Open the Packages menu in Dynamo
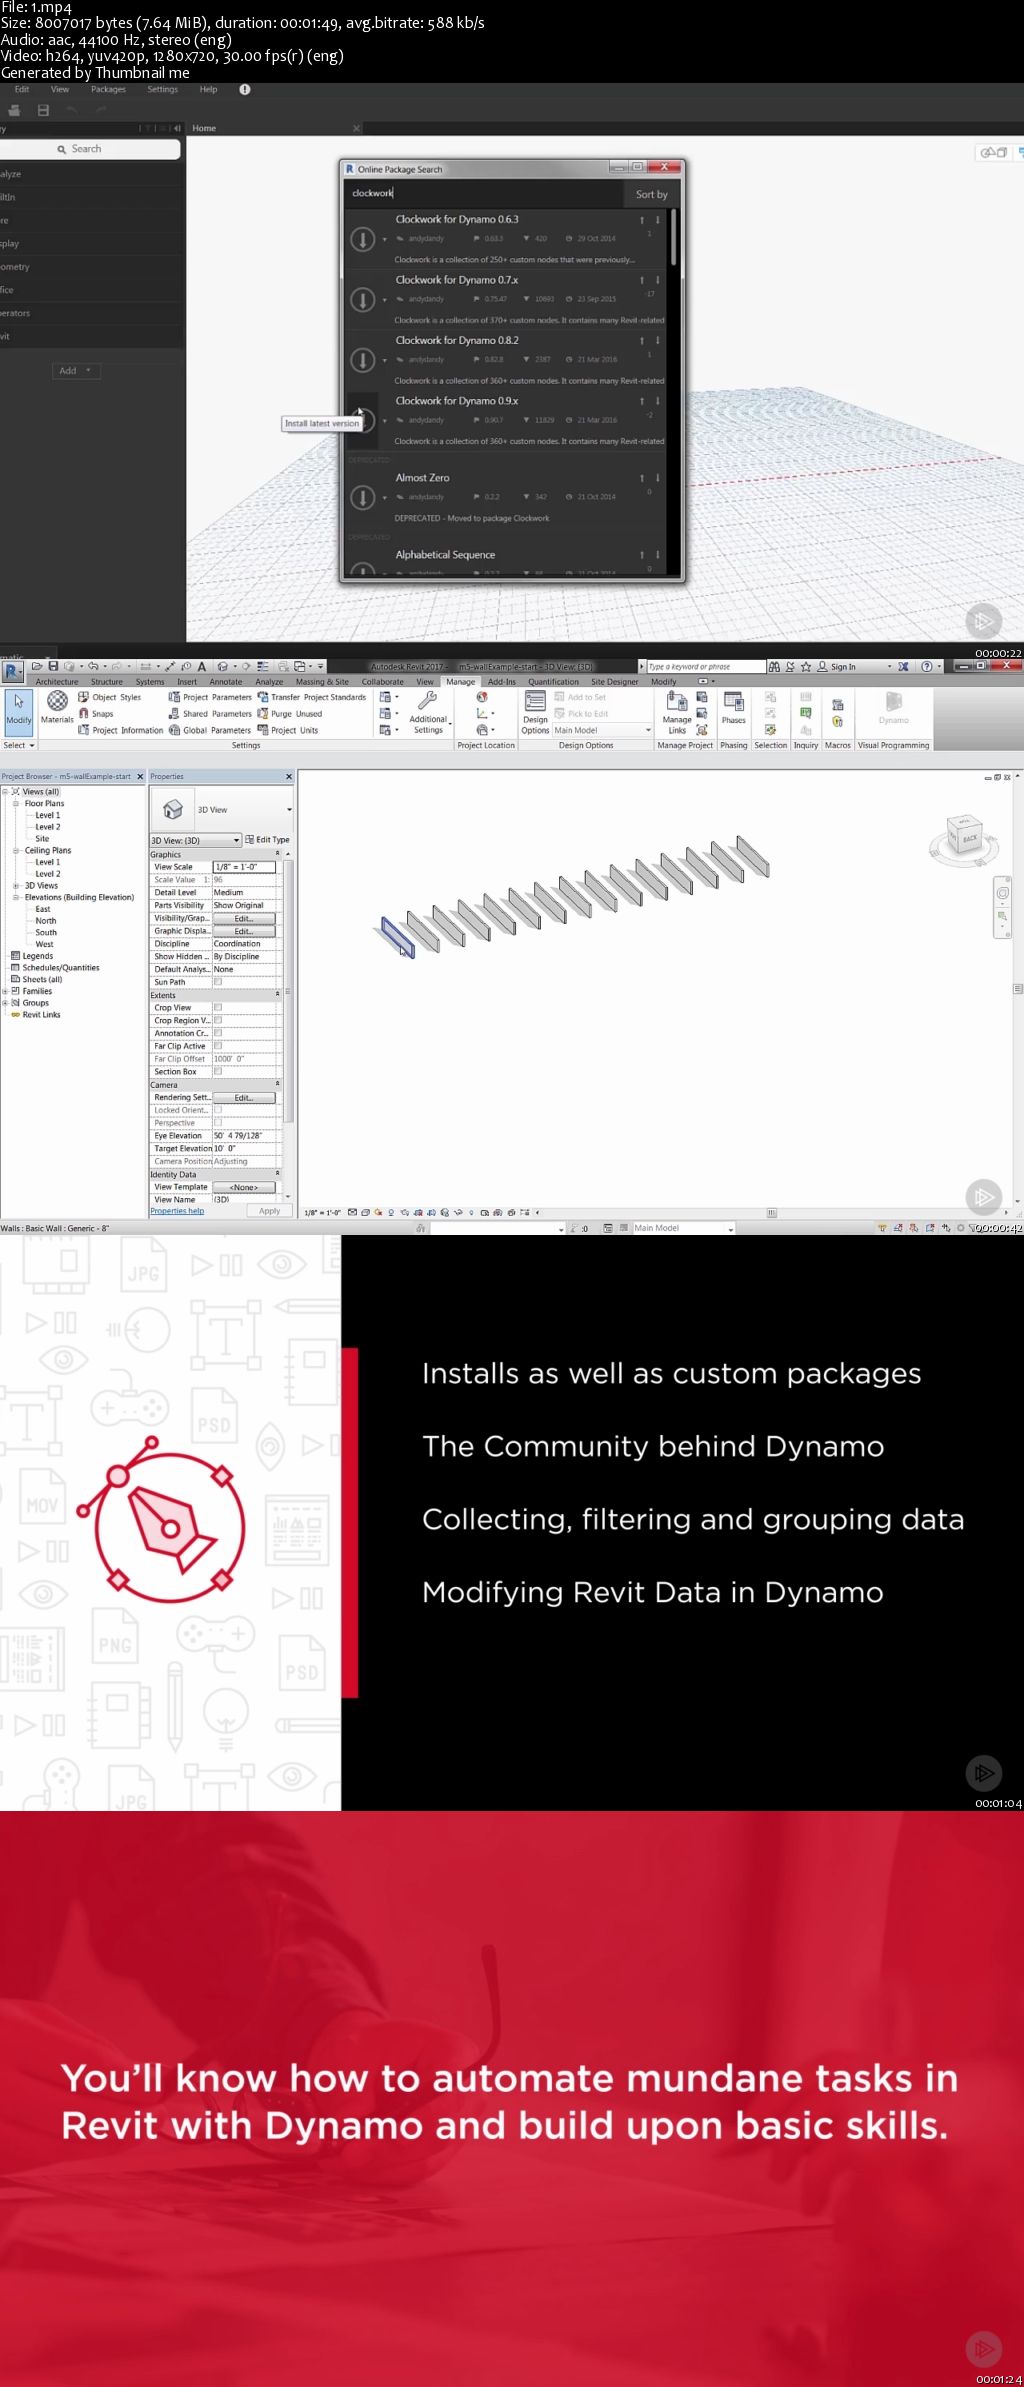 (x=108, y=89)
